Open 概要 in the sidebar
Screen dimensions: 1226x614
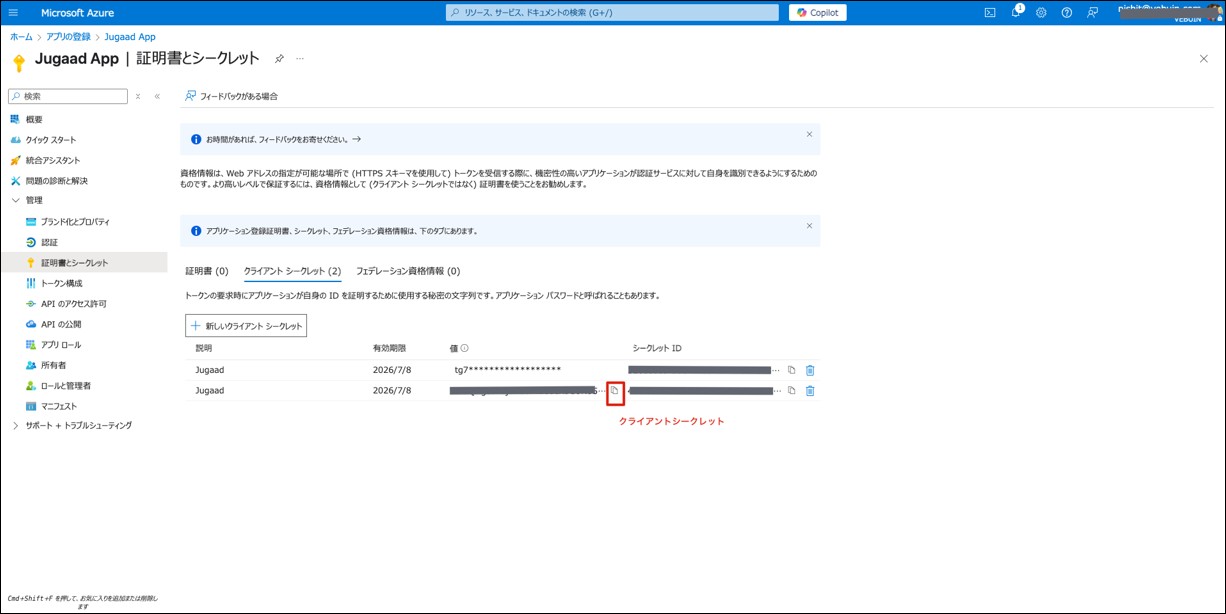(x=34, y=119)
